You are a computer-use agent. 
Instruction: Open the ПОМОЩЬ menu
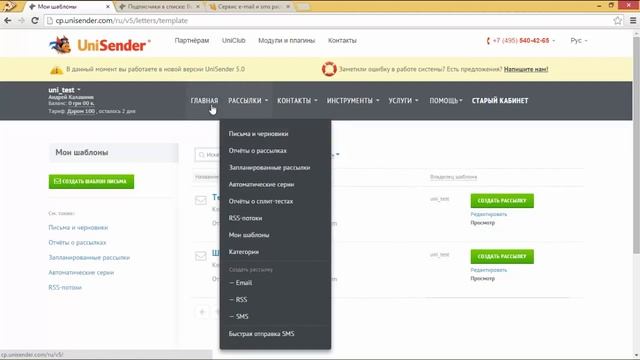pyautogui.click(x=446, y=100)
